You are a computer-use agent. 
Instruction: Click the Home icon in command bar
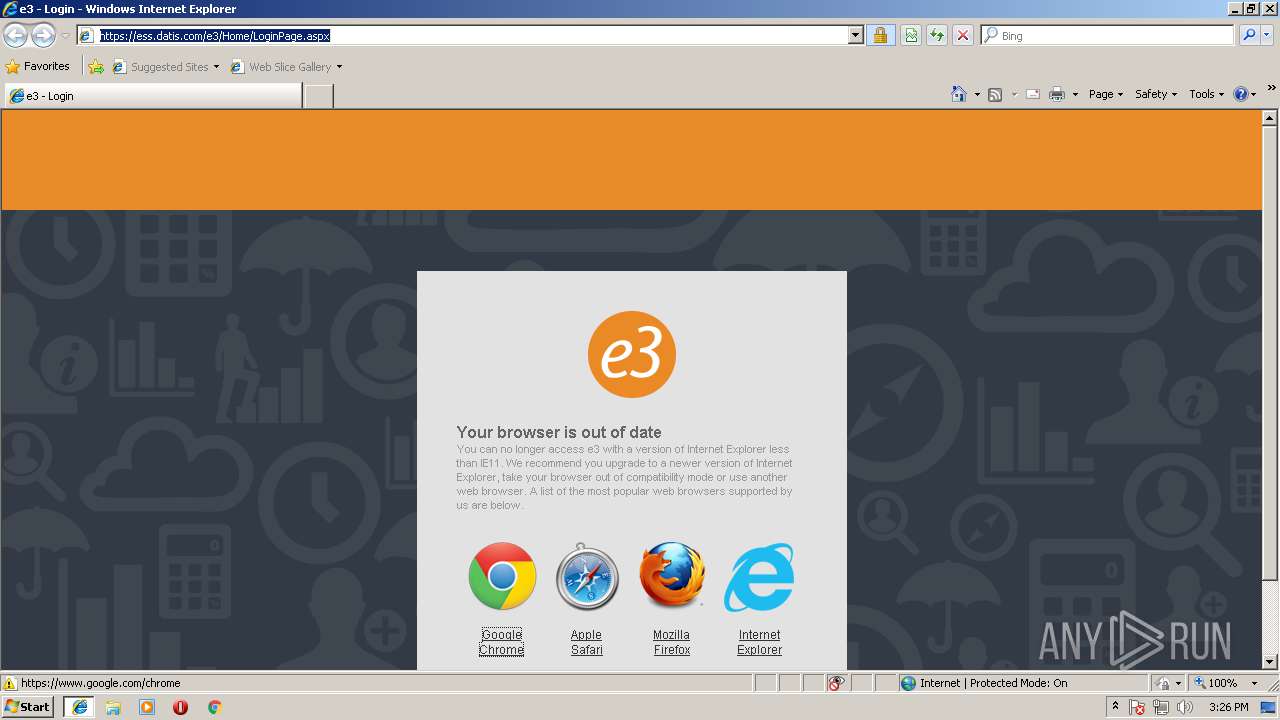[958, 94]
